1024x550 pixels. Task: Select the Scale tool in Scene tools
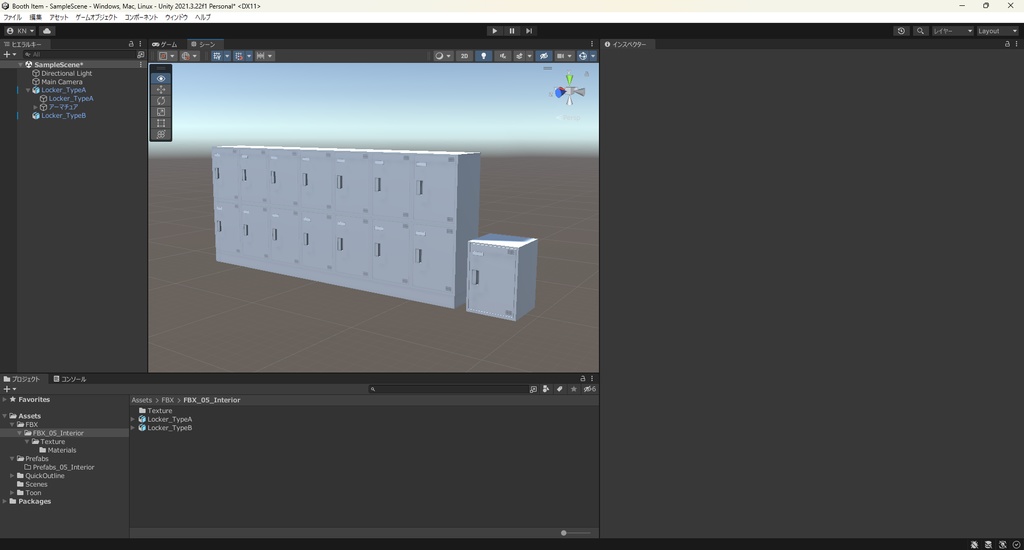coord(161,112)
